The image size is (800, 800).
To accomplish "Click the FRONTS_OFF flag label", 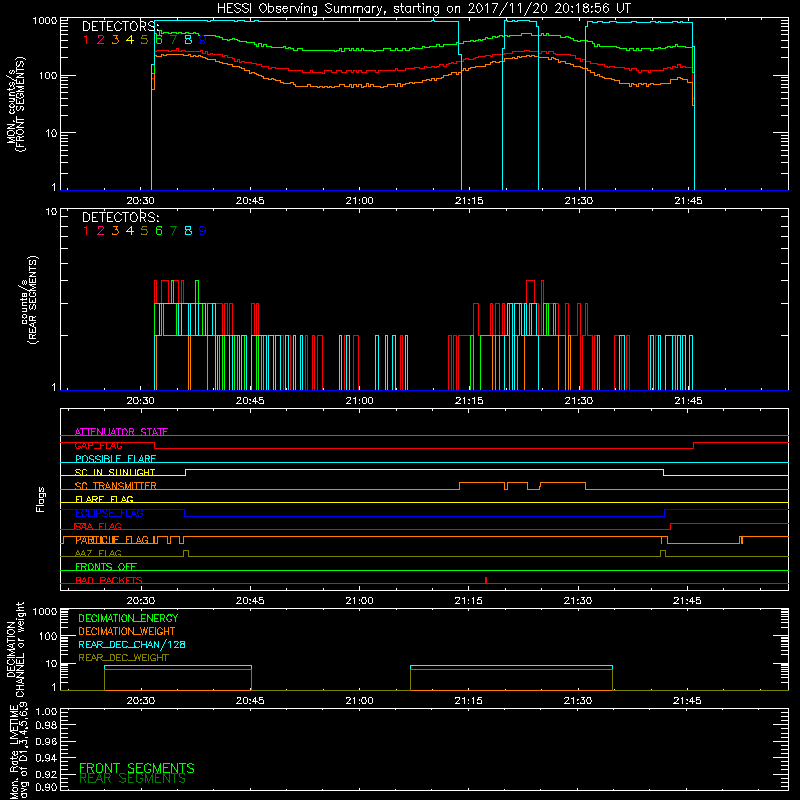I will coord(106,567).
